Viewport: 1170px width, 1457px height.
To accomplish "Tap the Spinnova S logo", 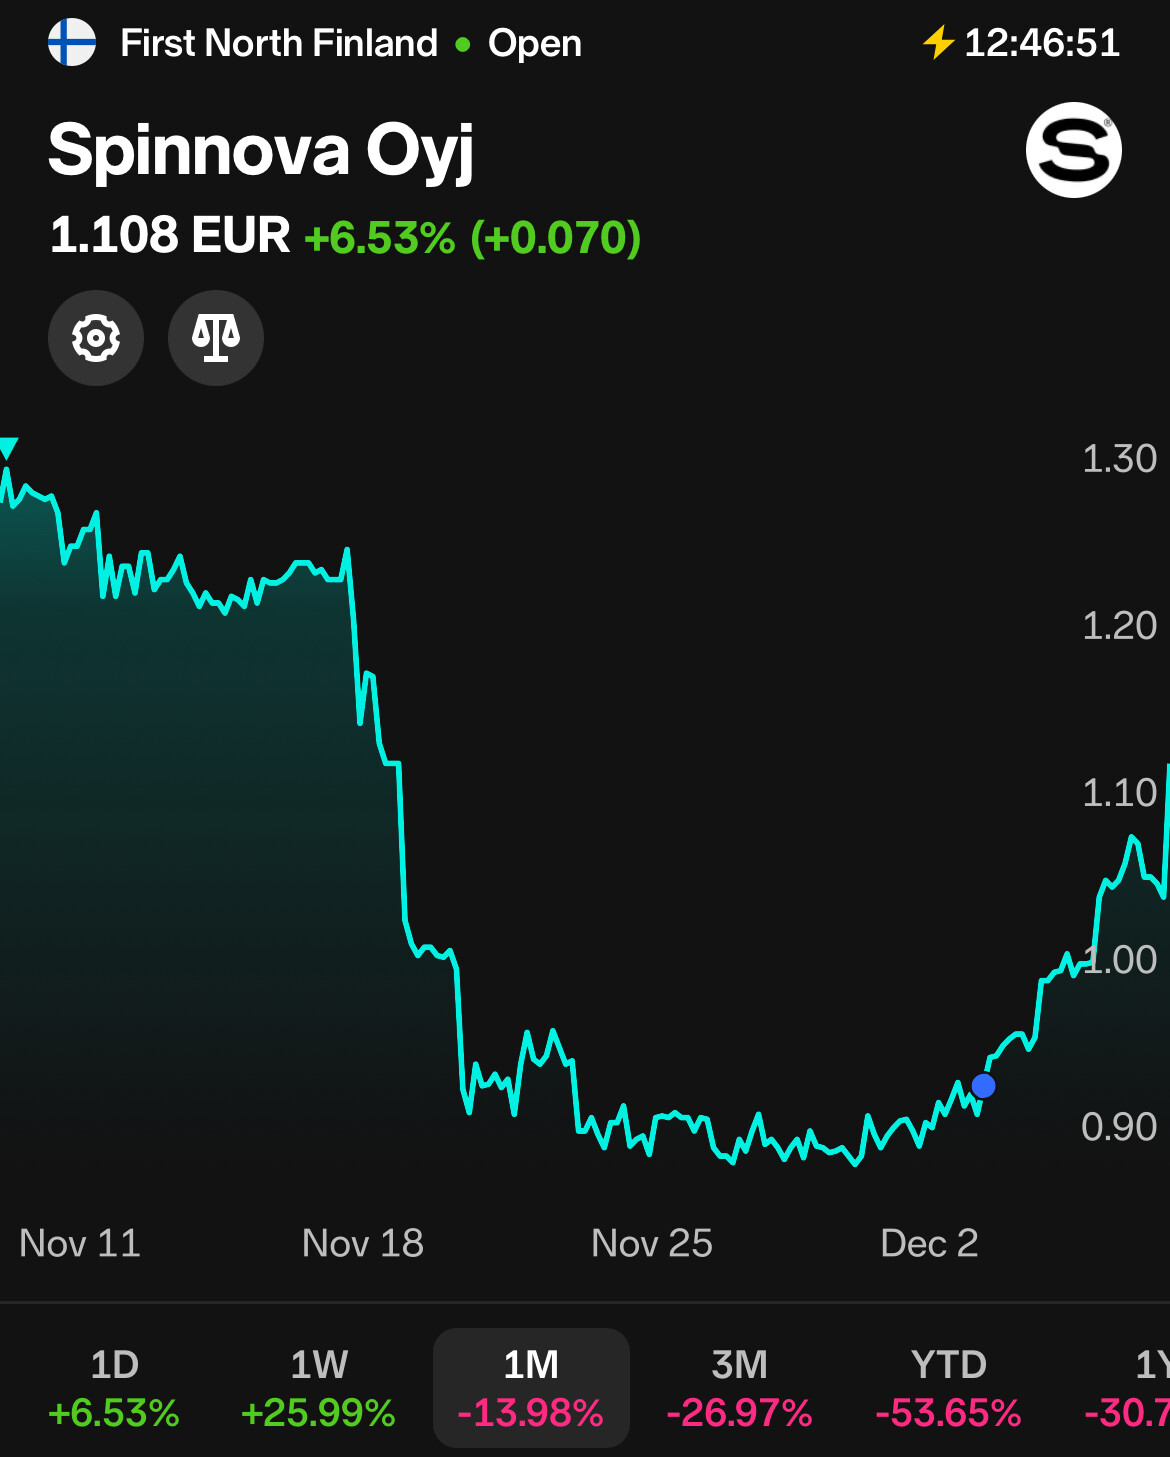I will click(x=1073, y=150).
